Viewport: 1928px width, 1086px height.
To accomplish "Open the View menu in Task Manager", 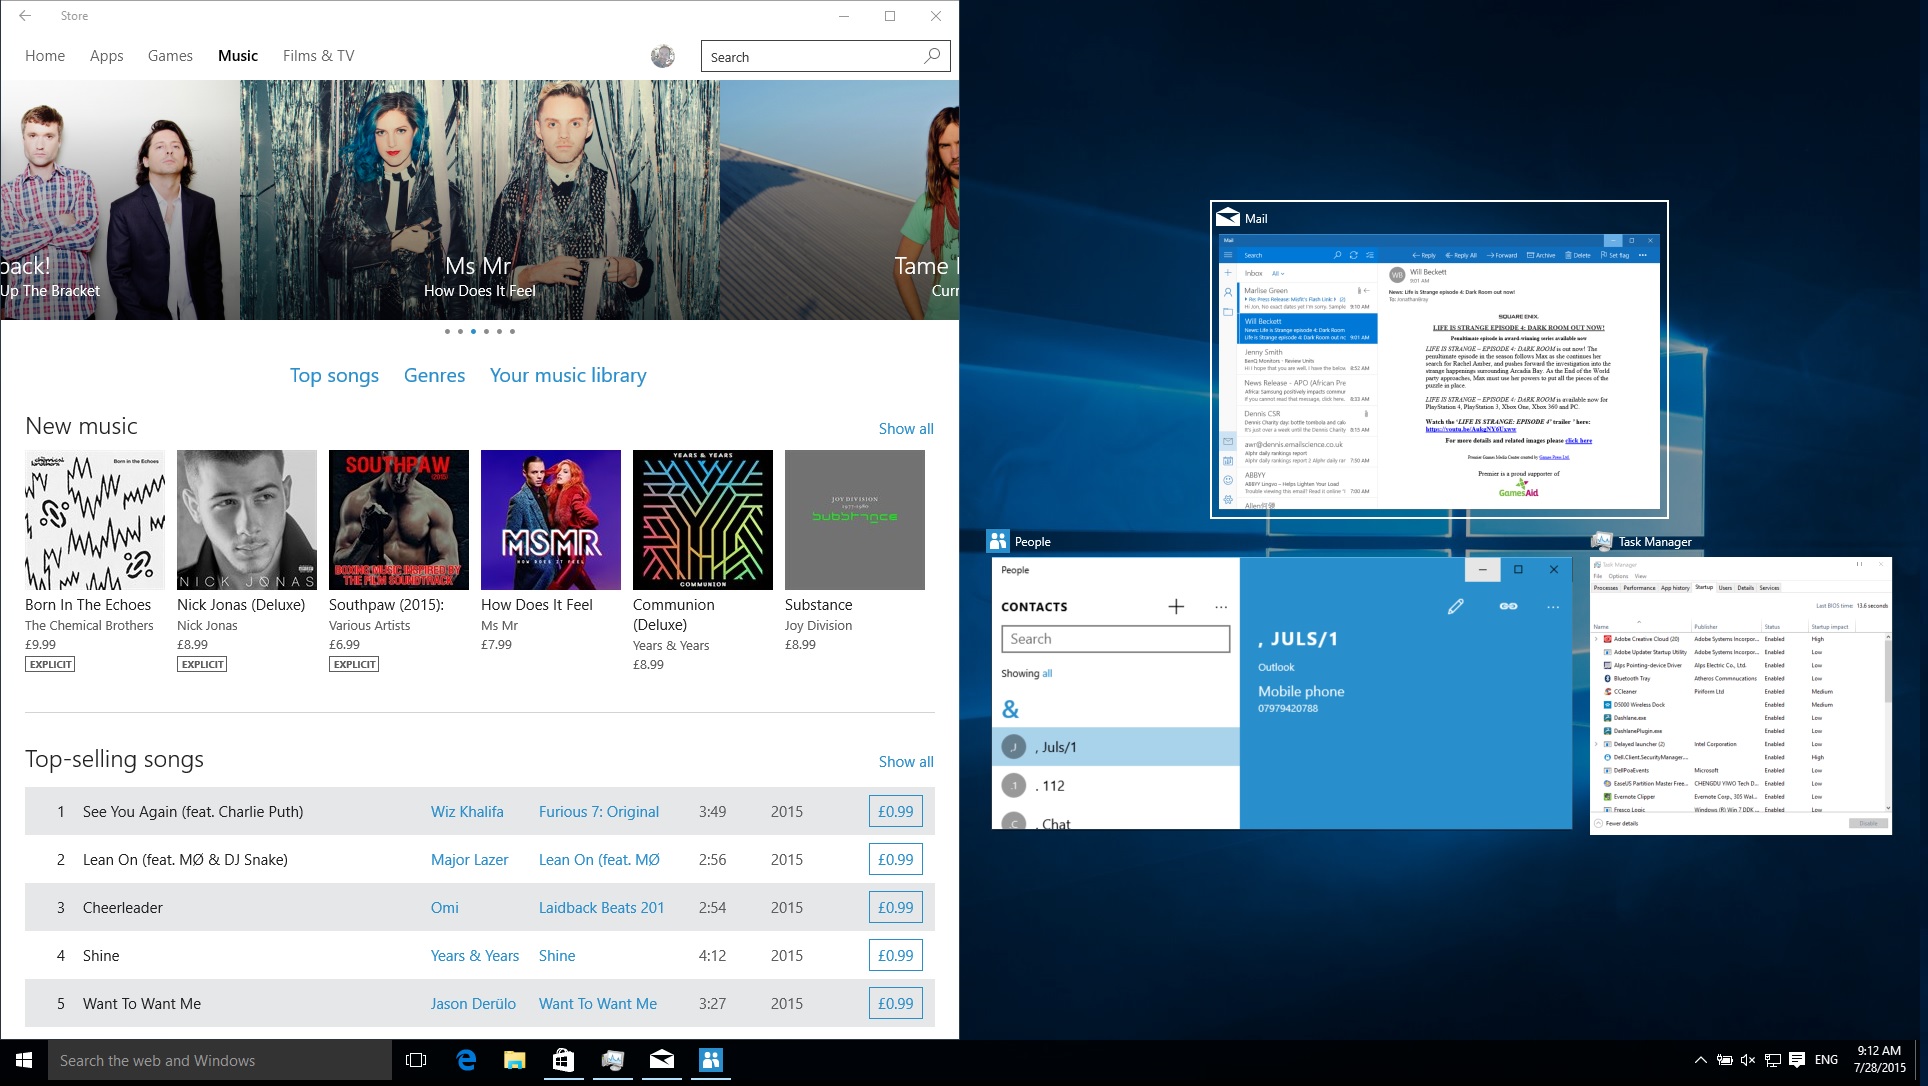I will 1641,577.
